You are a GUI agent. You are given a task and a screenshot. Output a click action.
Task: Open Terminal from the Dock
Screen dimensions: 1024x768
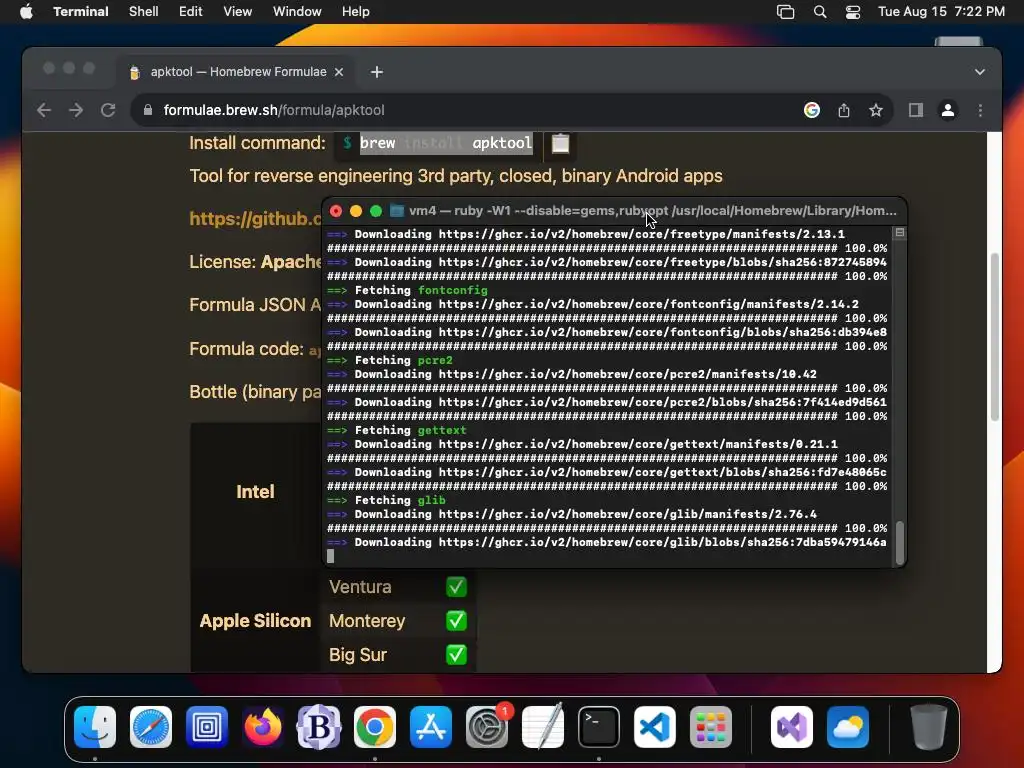[x=599, y=727]
